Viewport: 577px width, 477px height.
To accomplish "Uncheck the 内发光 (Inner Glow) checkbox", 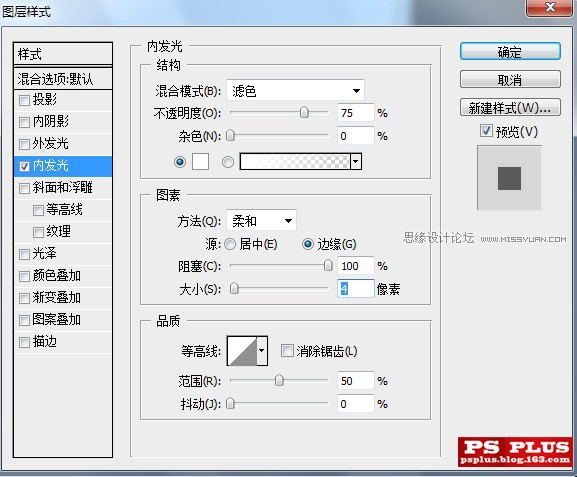I will [x=24, y=166].
